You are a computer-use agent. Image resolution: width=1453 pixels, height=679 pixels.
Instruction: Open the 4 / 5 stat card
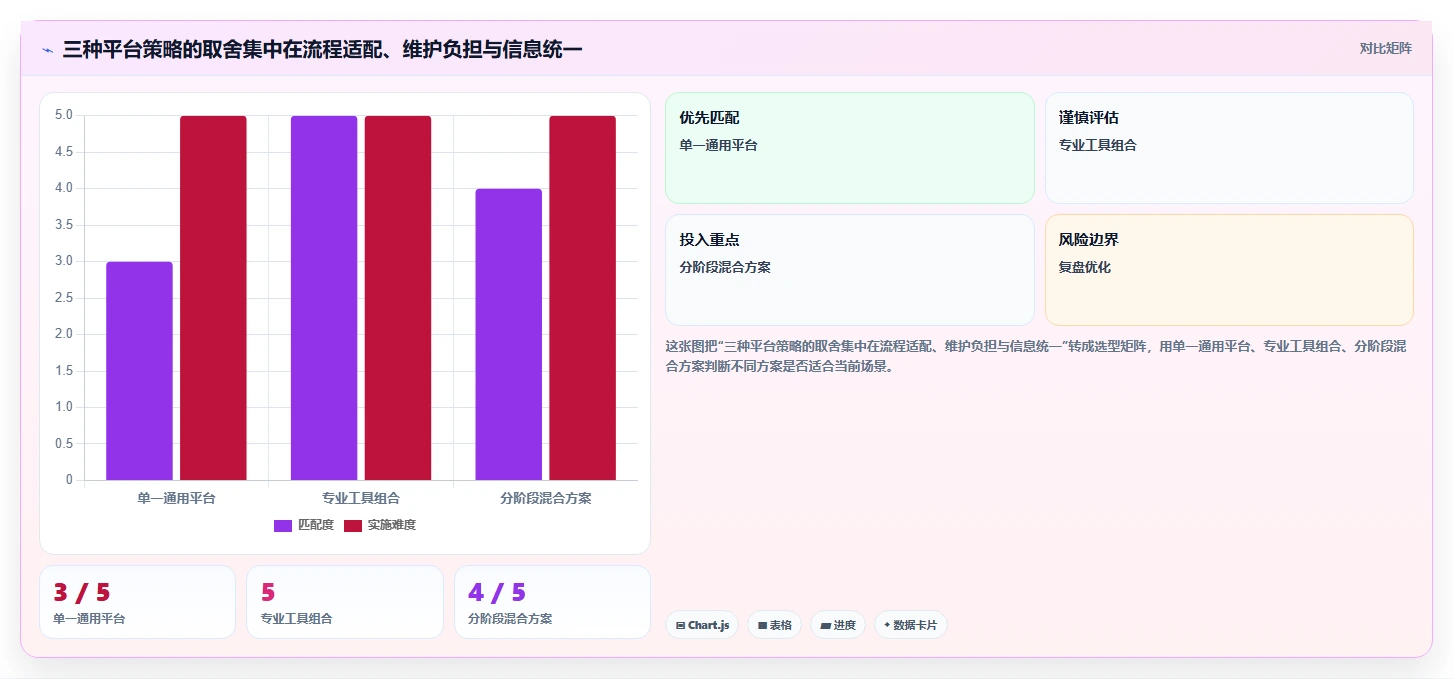(x=552, y=602)
